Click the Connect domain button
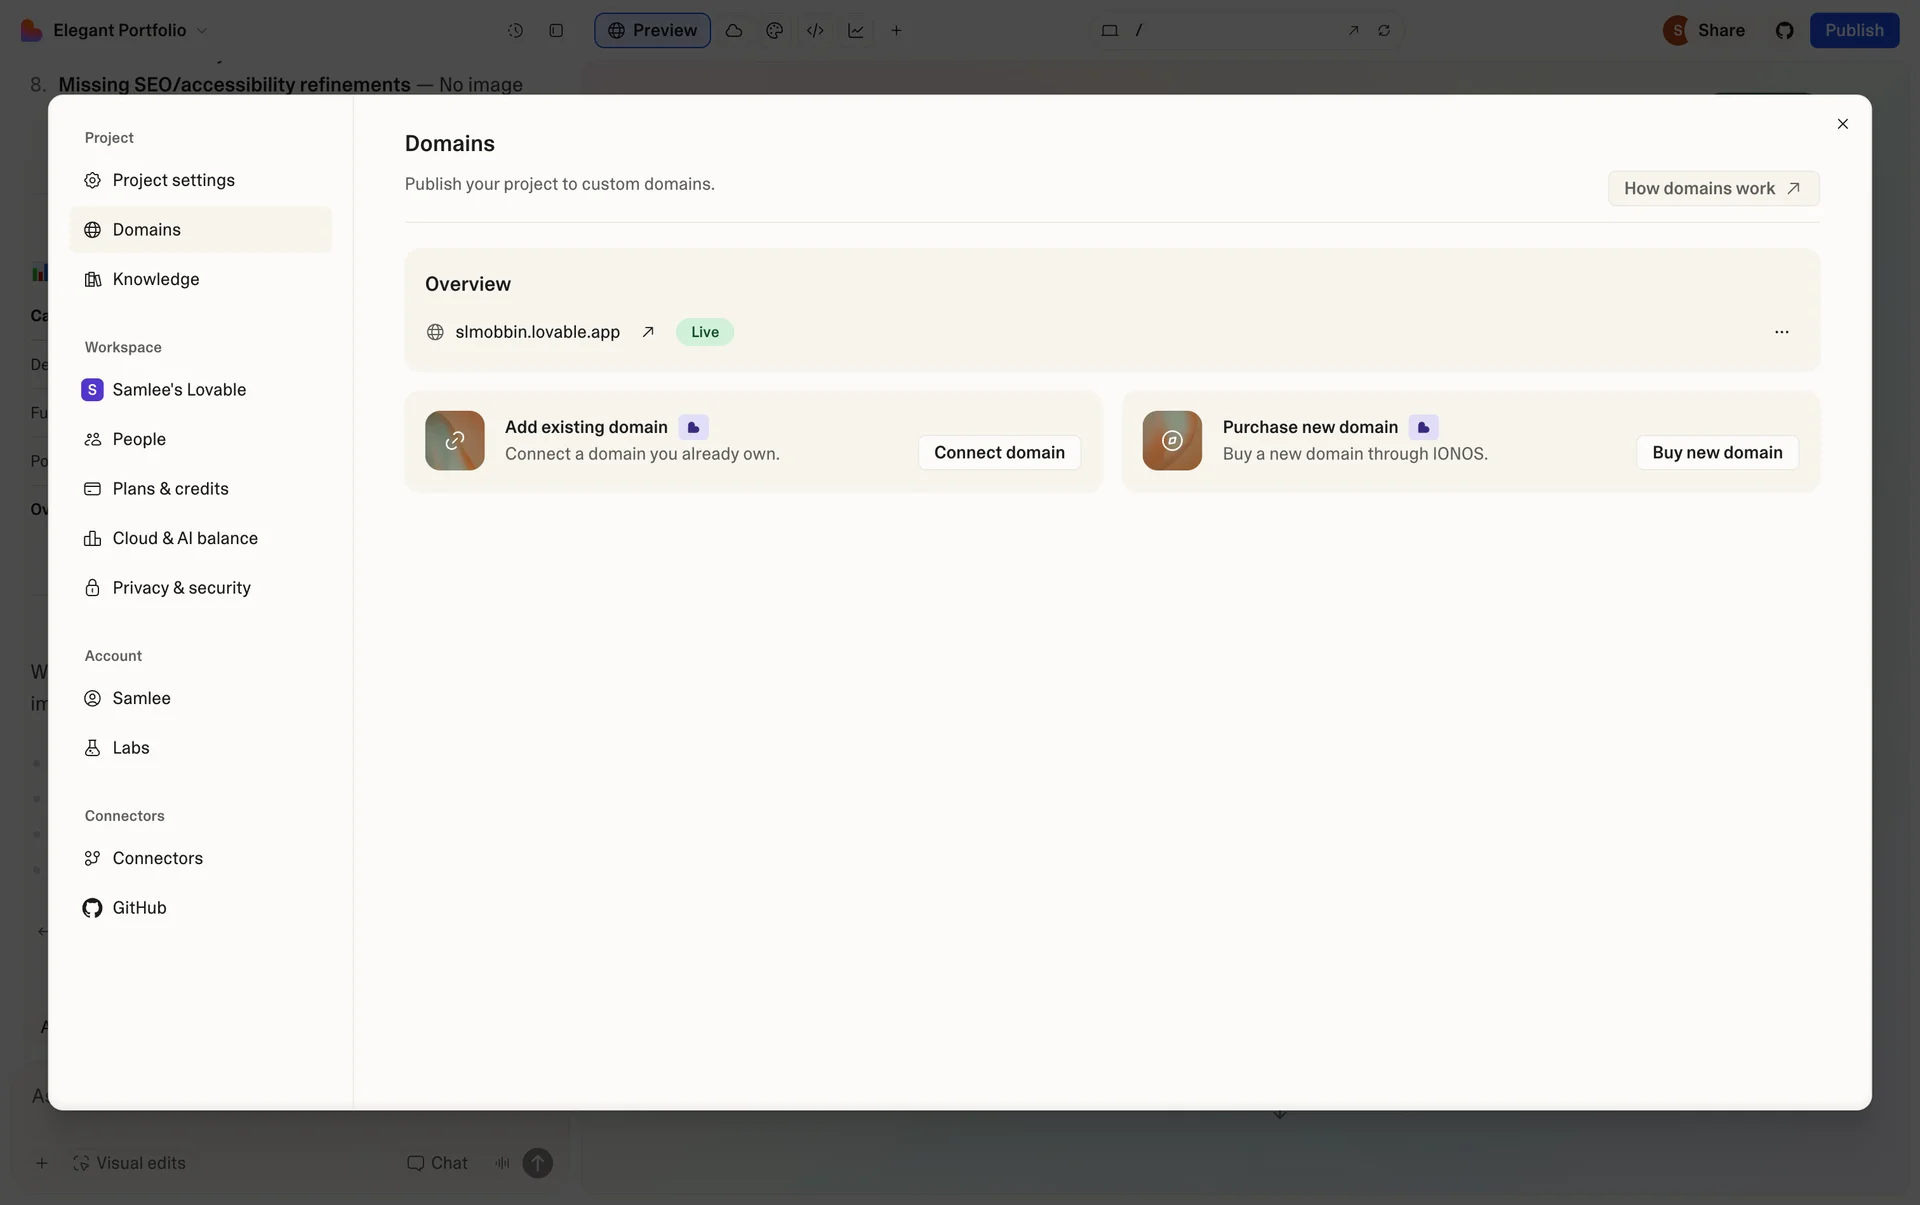This screenshot has height=1205, width=1920. pos(998,453)
